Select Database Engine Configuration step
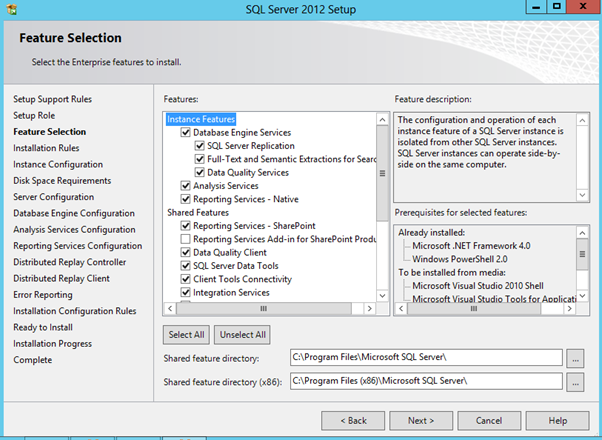 click(x=74, y=213)
